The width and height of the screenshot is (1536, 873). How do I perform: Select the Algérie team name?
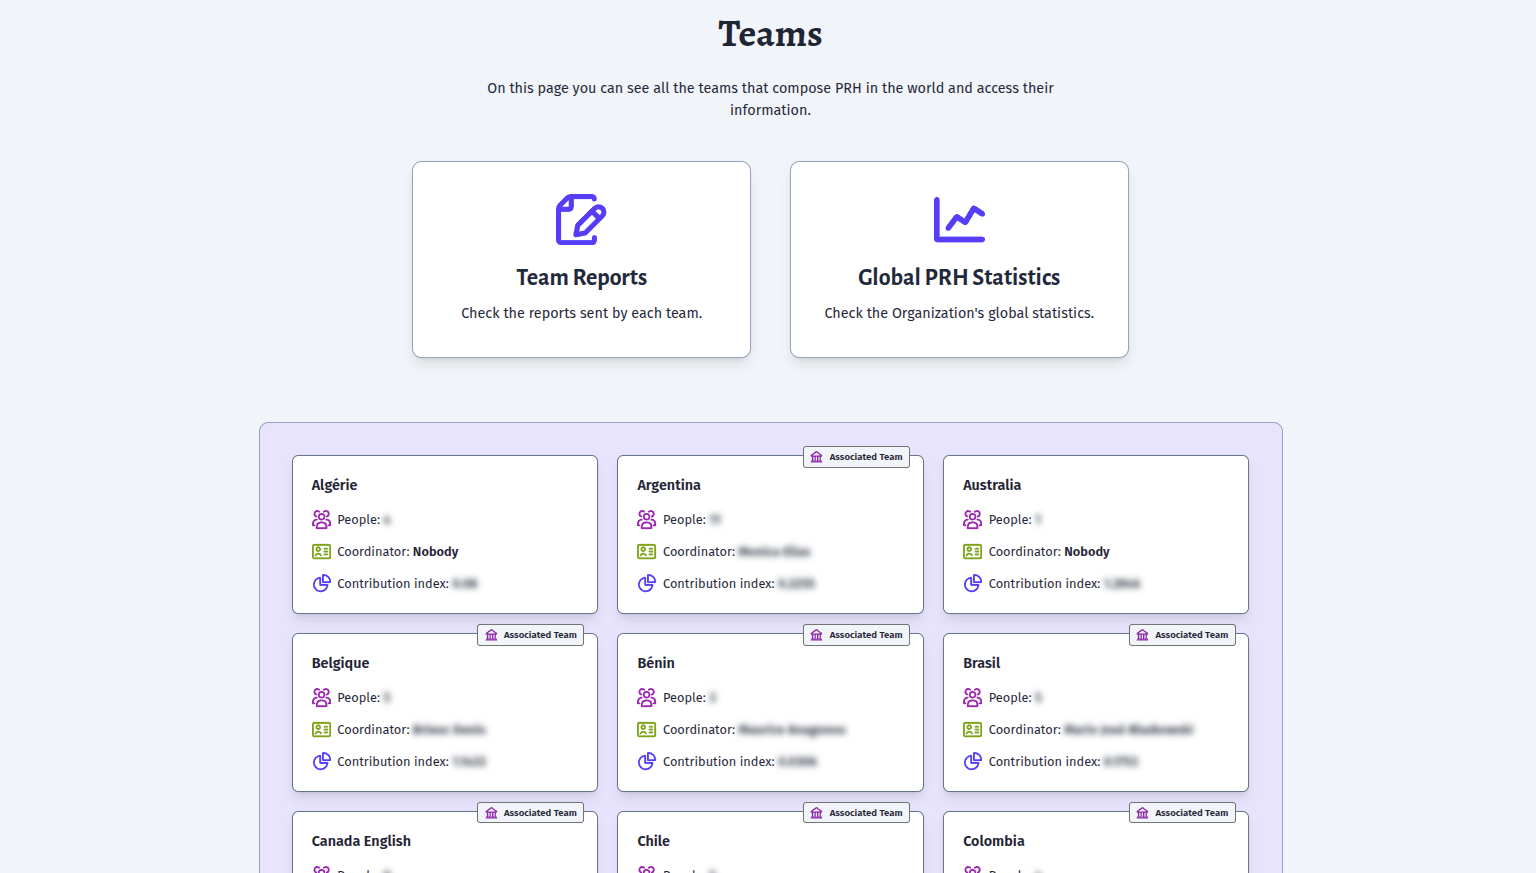tap(334, 485)
